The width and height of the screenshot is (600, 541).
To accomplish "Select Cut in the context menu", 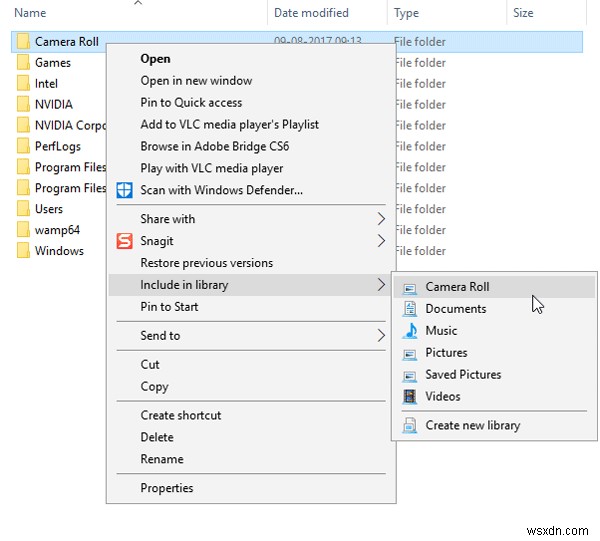I will point(150,365).
